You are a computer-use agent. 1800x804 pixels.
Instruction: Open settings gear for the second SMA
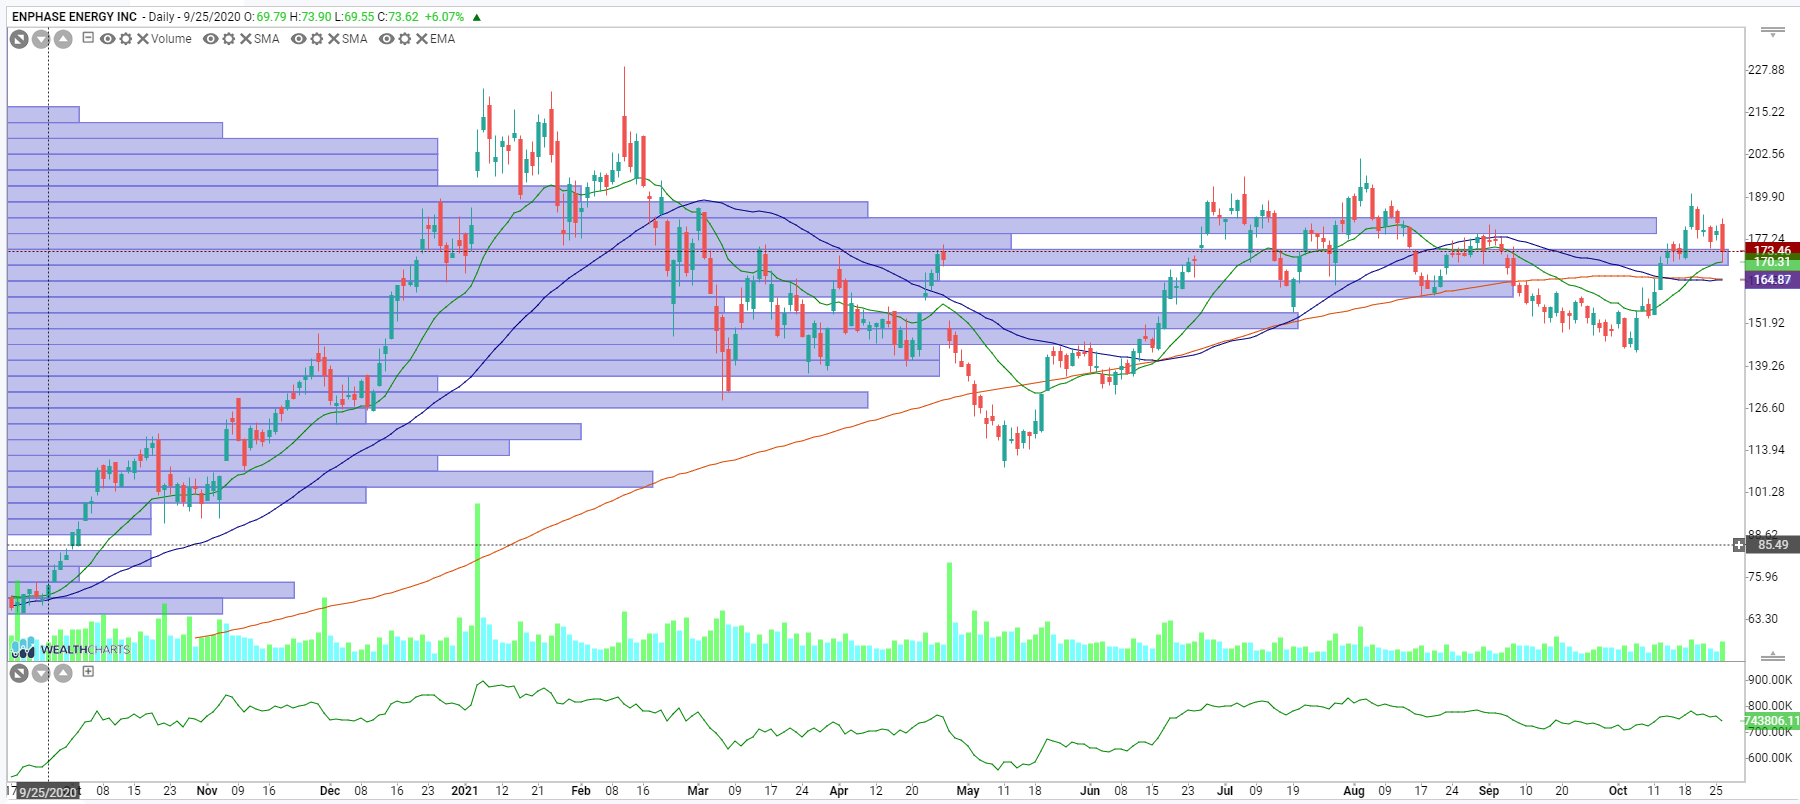tap(317, 39)
